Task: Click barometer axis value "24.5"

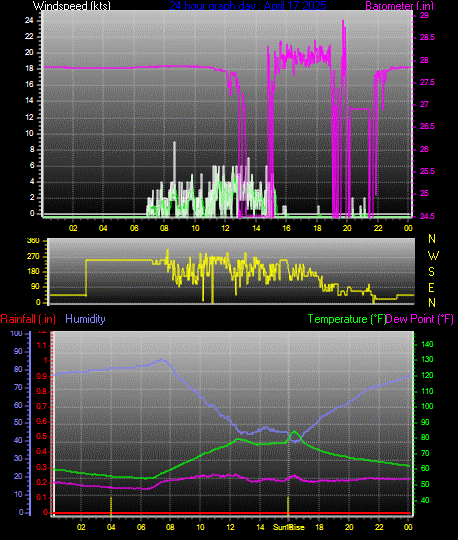Action: (x=427, y=216)
